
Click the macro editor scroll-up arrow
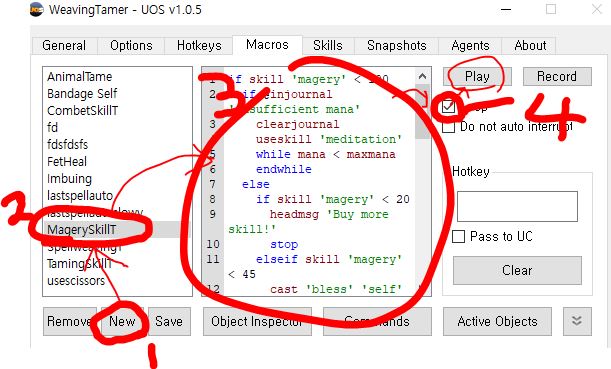[422, 77]
